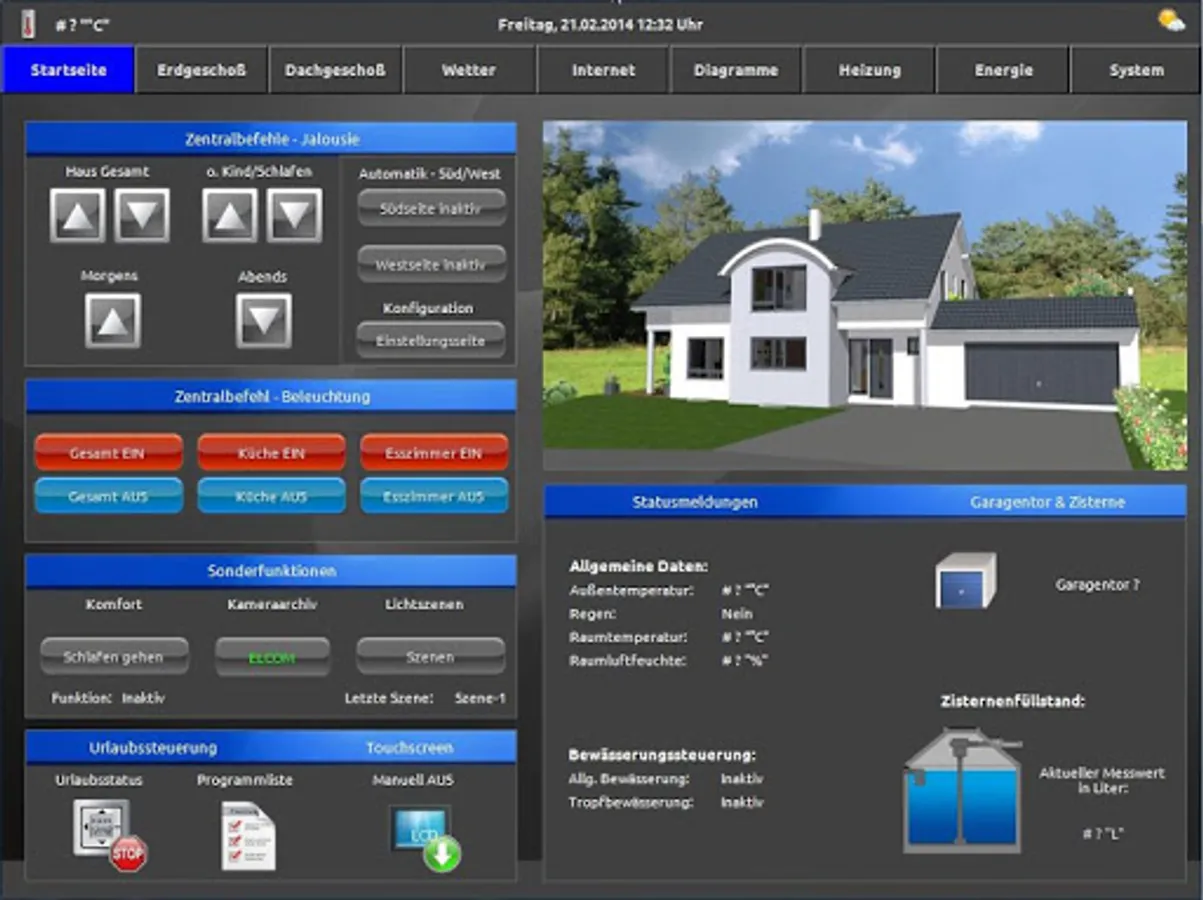Click the Manuell AUS LCD icon
1203x900 pixels.
(x=425, y=837)
